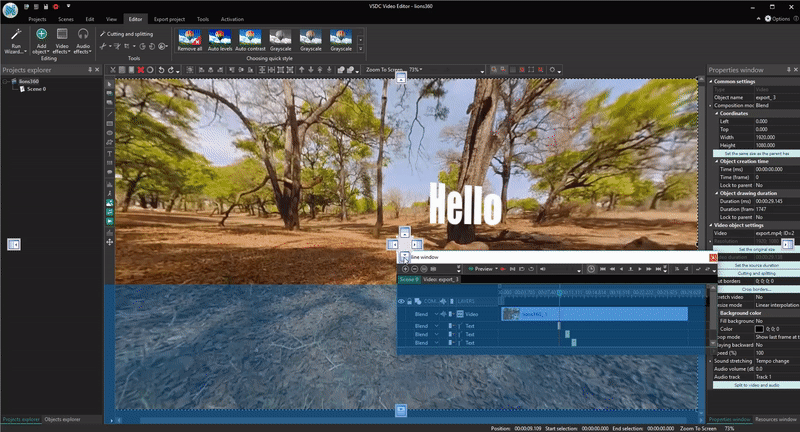
Task: Toggle the eye visibility column header
Action: click(401, 301)
